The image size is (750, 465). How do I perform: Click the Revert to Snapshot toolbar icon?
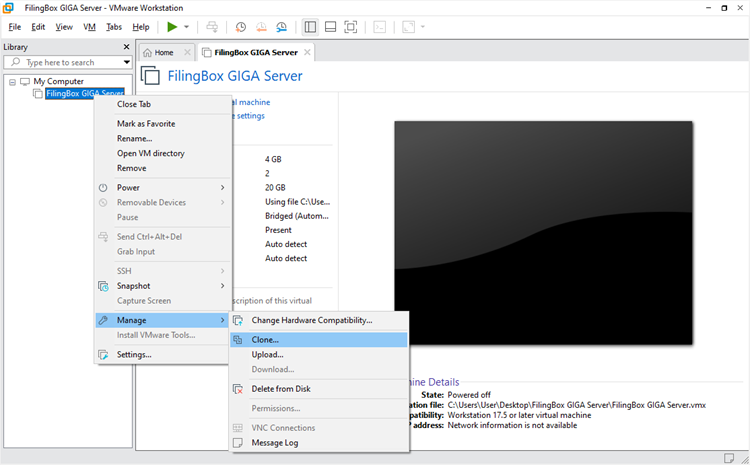[261, 27]
